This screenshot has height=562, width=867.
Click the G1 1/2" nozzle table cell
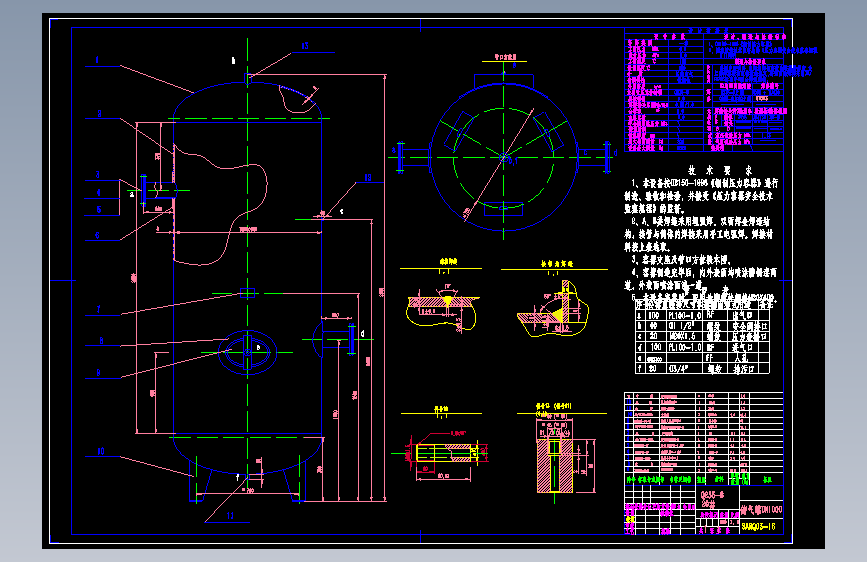[x=684, y=326]
